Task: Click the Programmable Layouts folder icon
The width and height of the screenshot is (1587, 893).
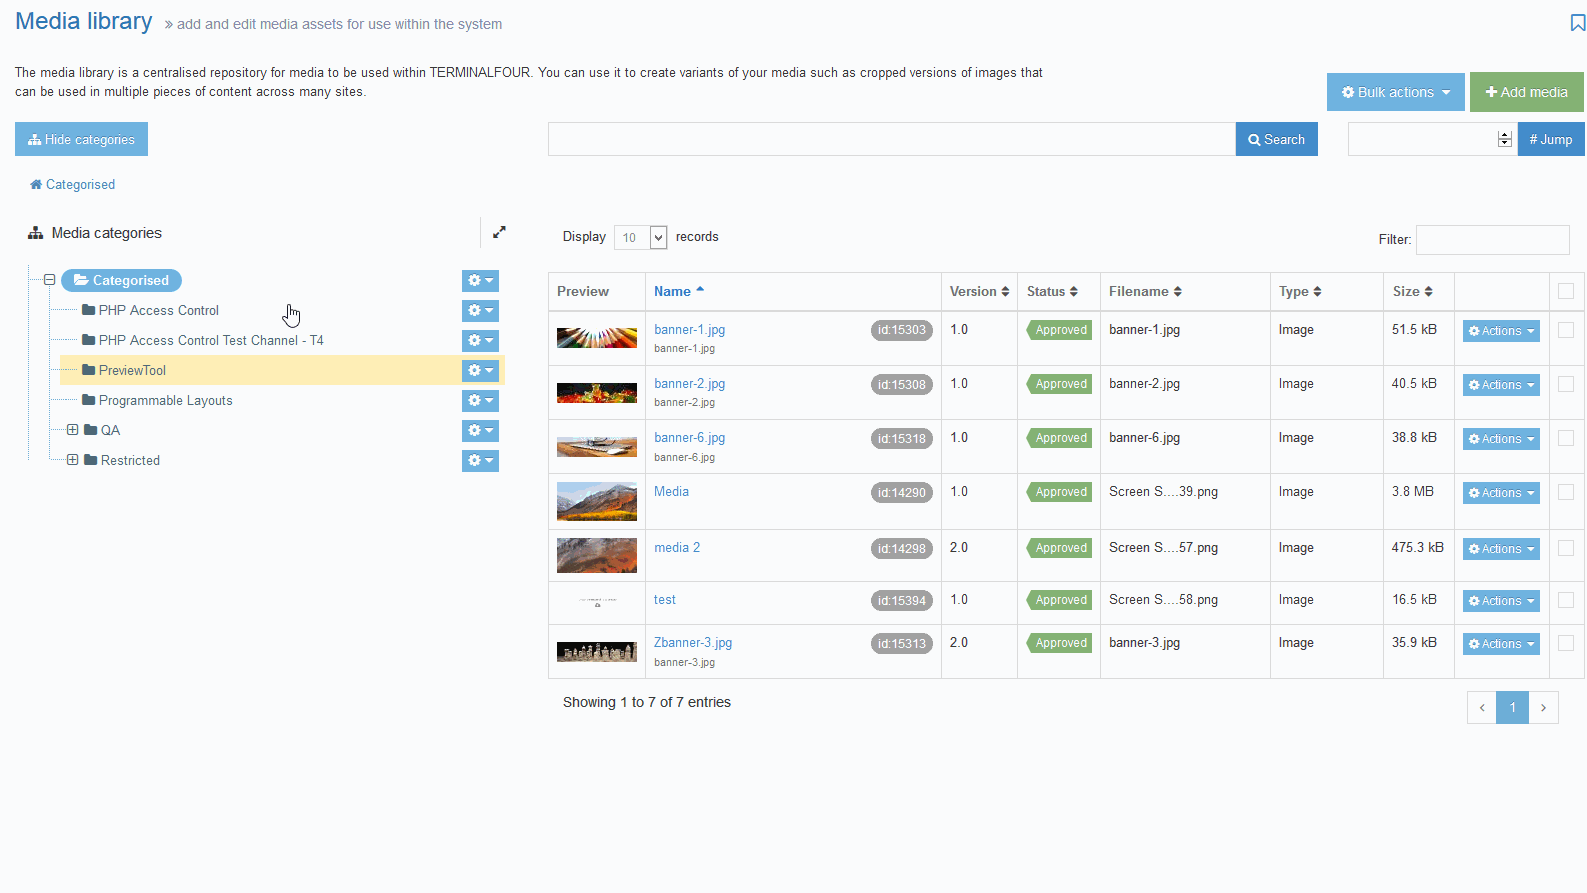Action: click(x=89, y=400)
